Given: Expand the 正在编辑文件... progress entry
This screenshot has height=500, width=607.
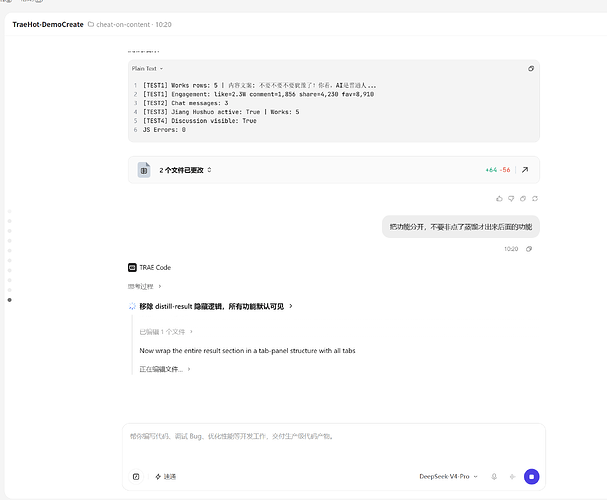Looking at the screenshot, I should [165, 369].
